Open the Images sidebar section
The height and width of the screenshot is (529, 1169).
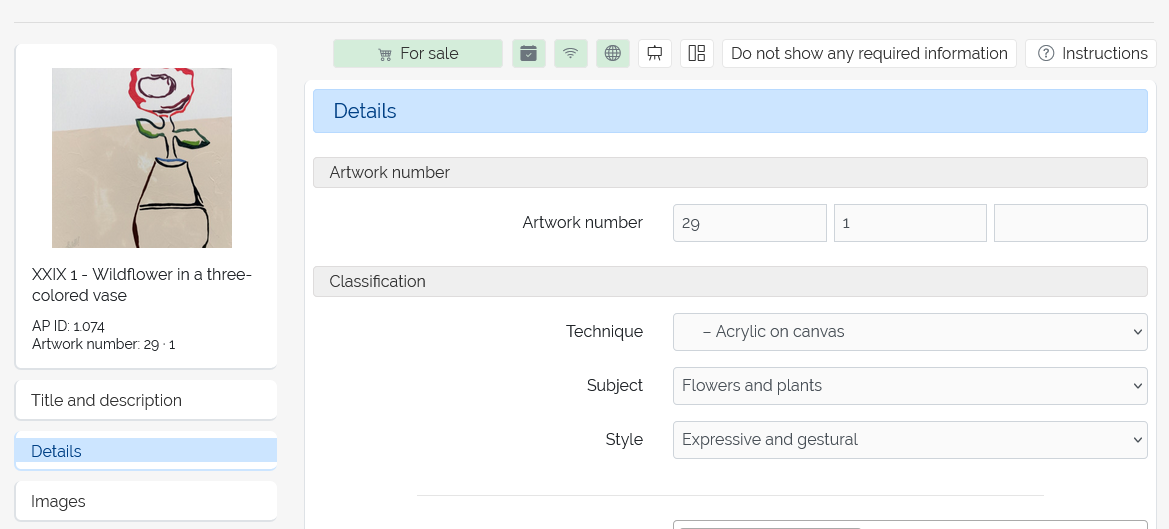pos(146,501)
